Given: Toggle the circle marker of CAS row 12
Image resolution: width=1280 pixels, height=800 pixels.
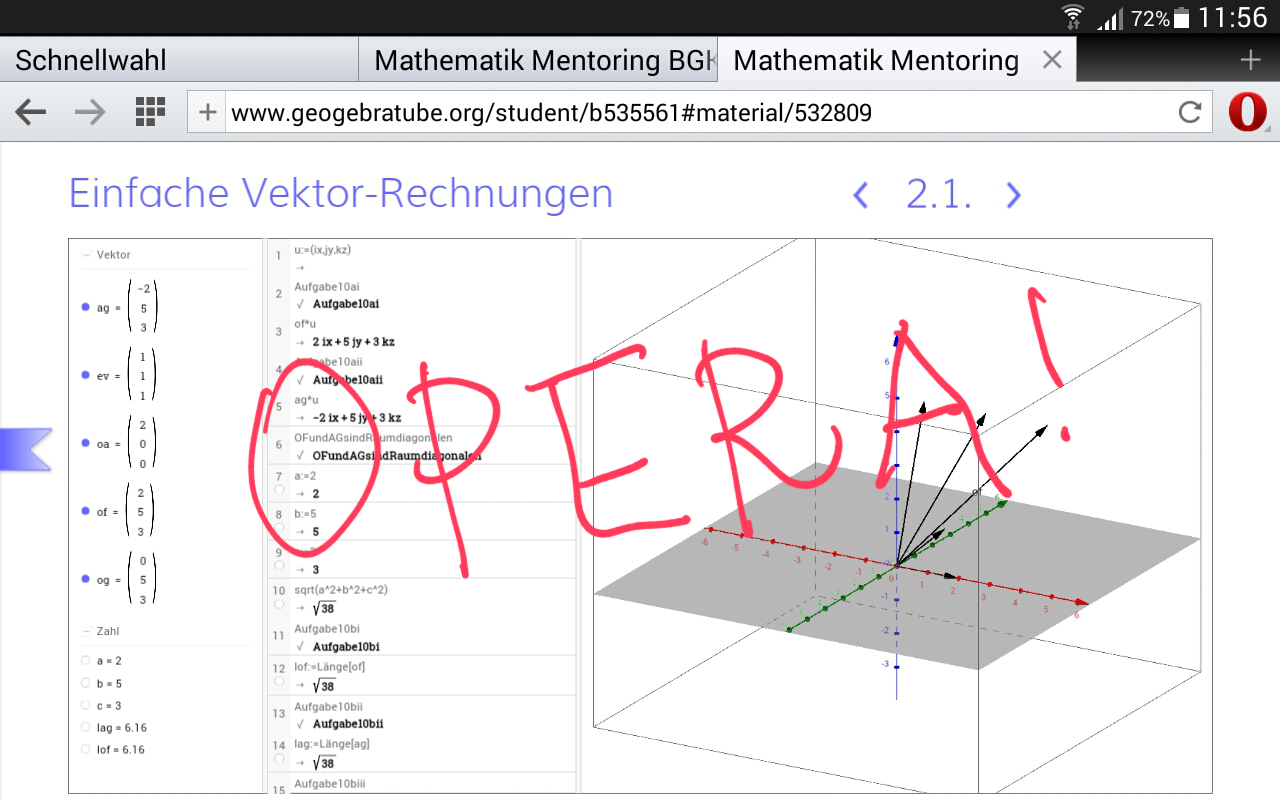Looking at the screenshot, I should (x=279, y=683).
